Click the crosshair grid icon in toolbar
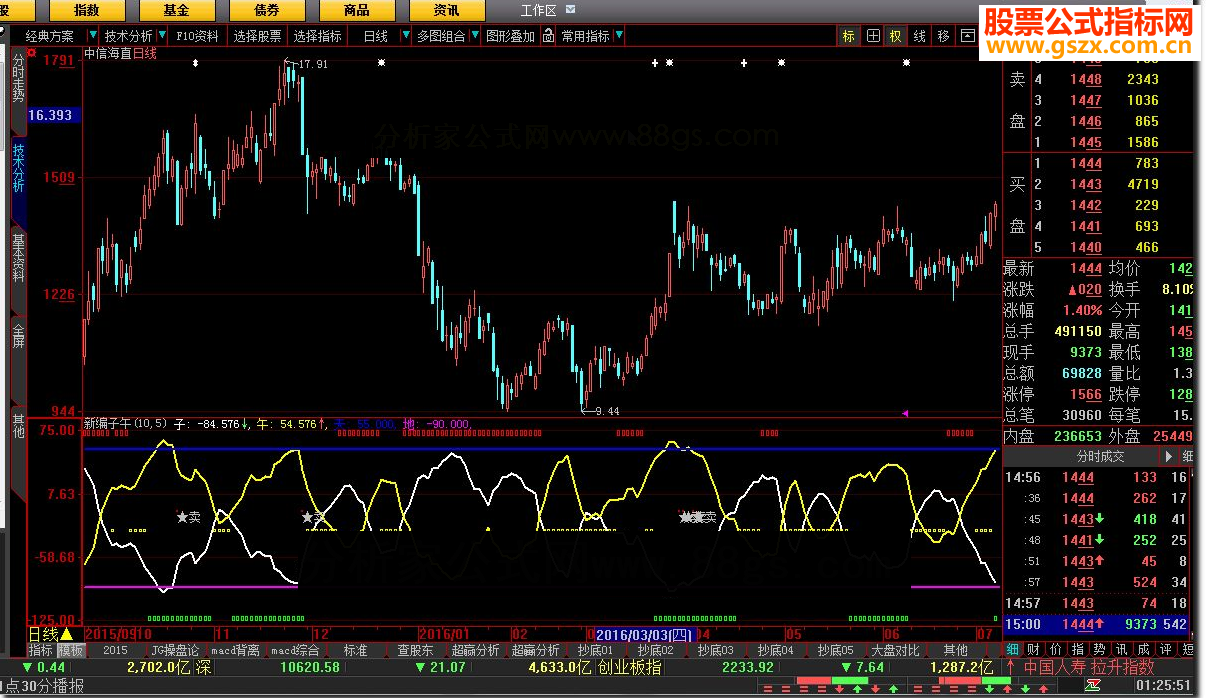 coord(872,36)
